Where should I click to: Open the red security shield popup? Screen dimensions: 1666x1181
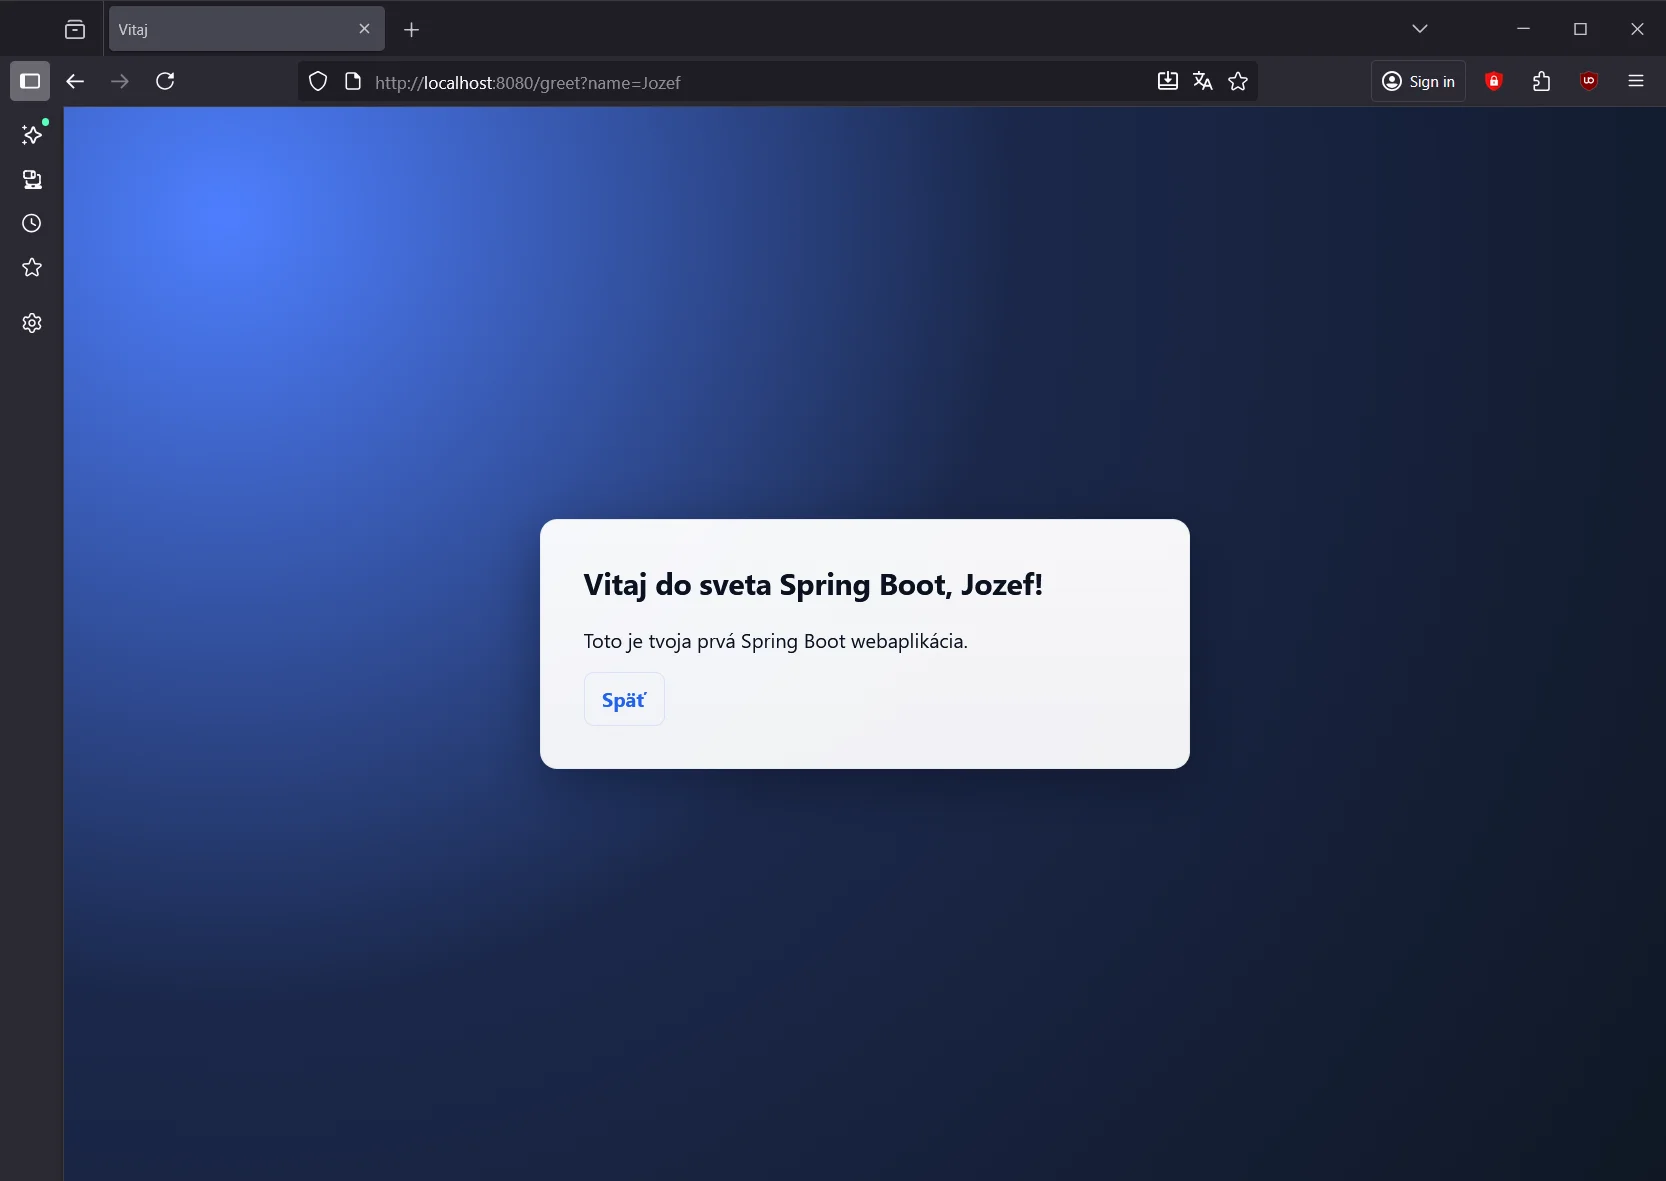1493,81
